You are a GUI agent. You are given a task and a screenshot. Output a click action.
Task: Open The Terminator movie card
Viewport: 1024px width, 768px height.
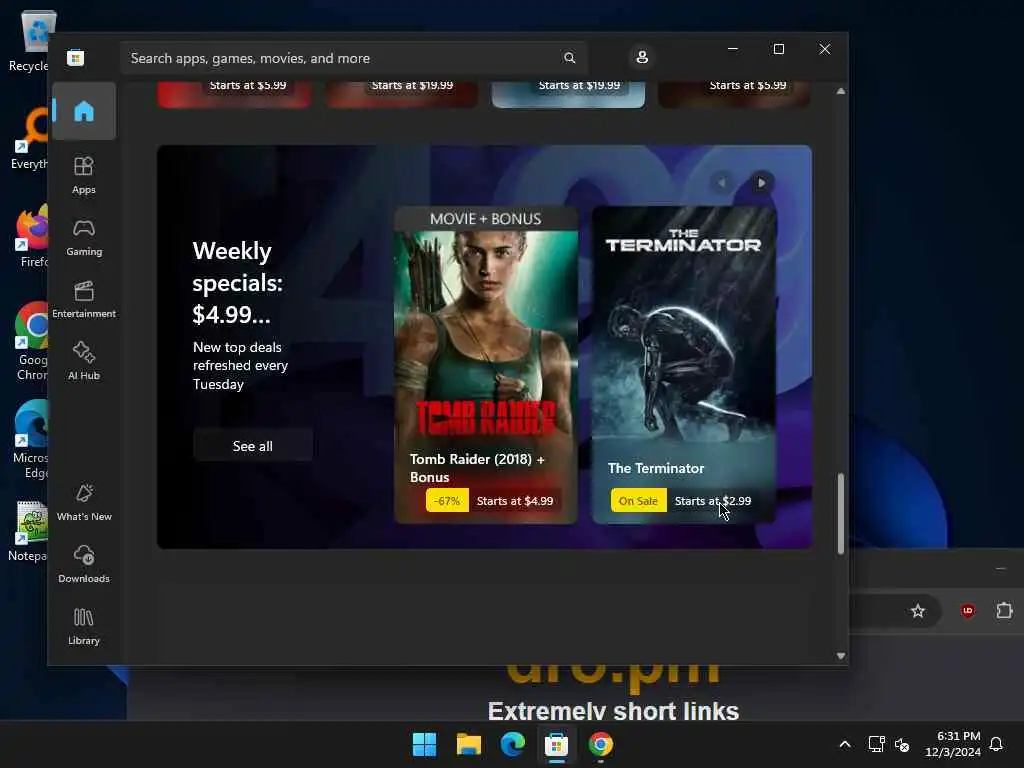click(684, 364)
